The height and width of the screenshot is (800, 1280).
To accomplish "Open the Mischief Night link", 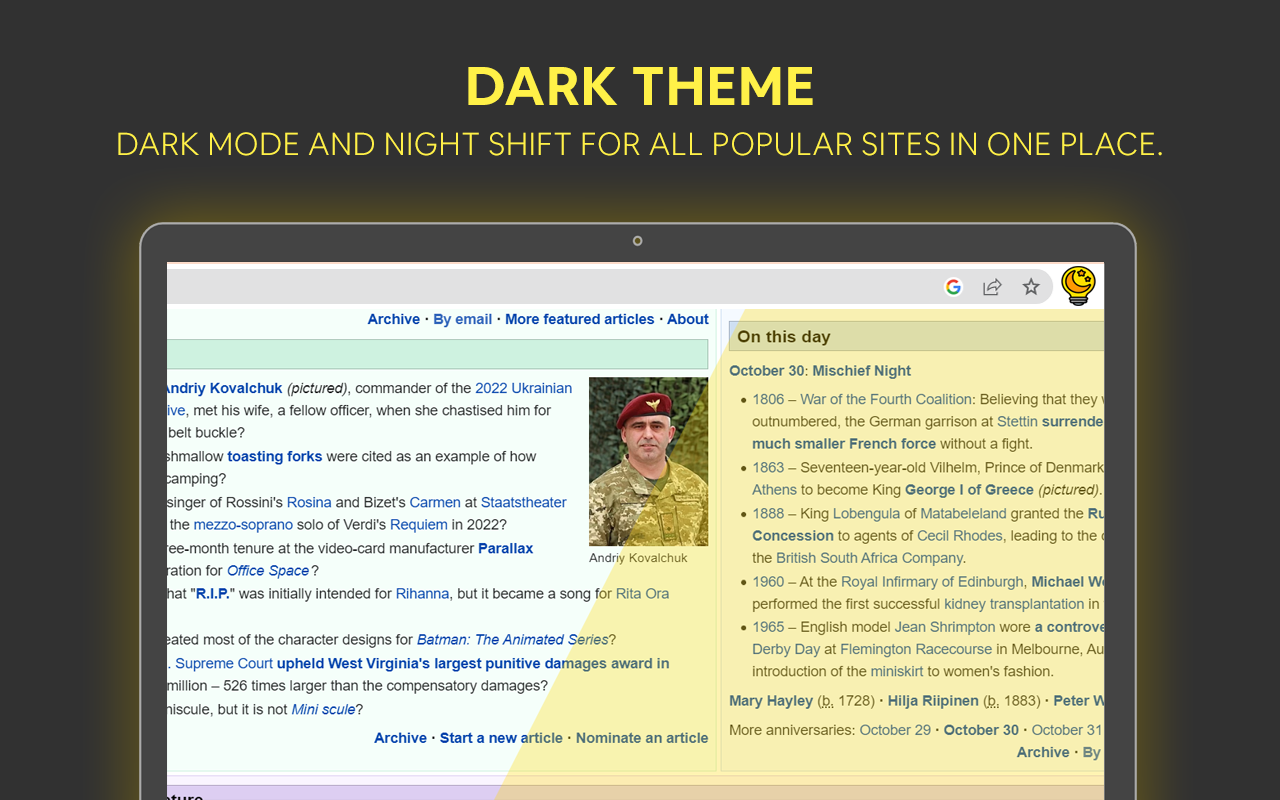I will pos(862,371).
